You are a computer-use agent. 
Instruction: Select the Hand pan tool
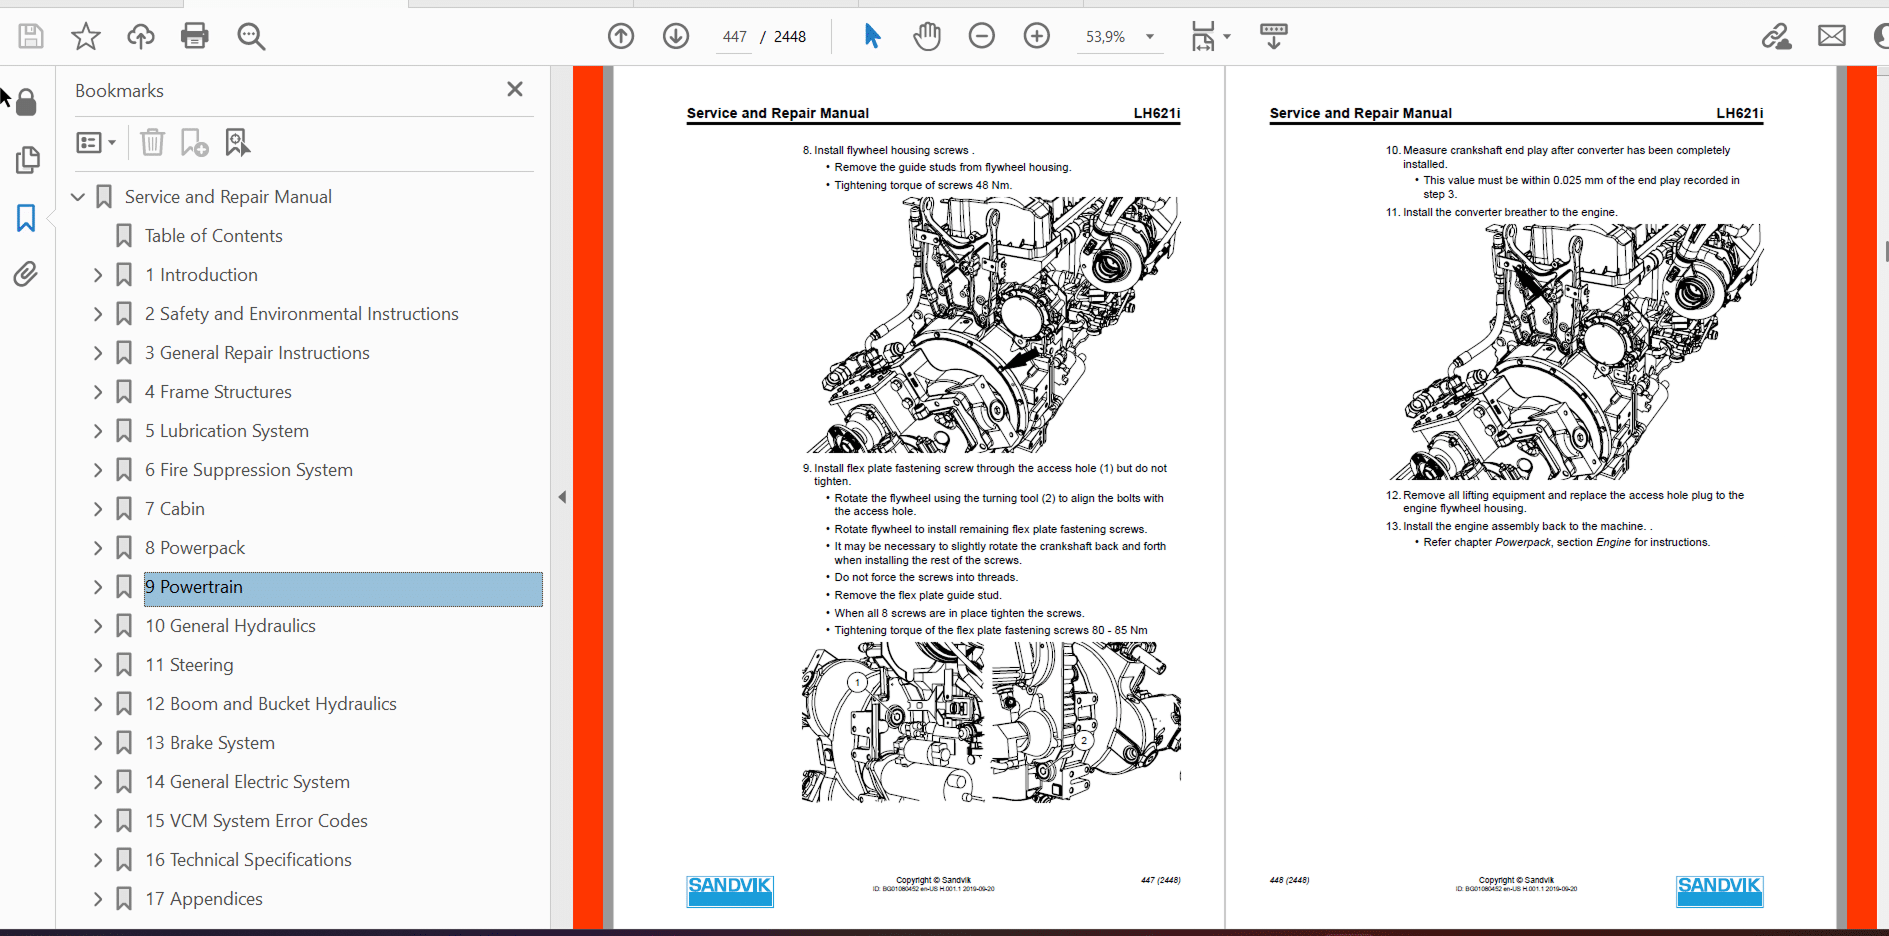tap(927, 37)
